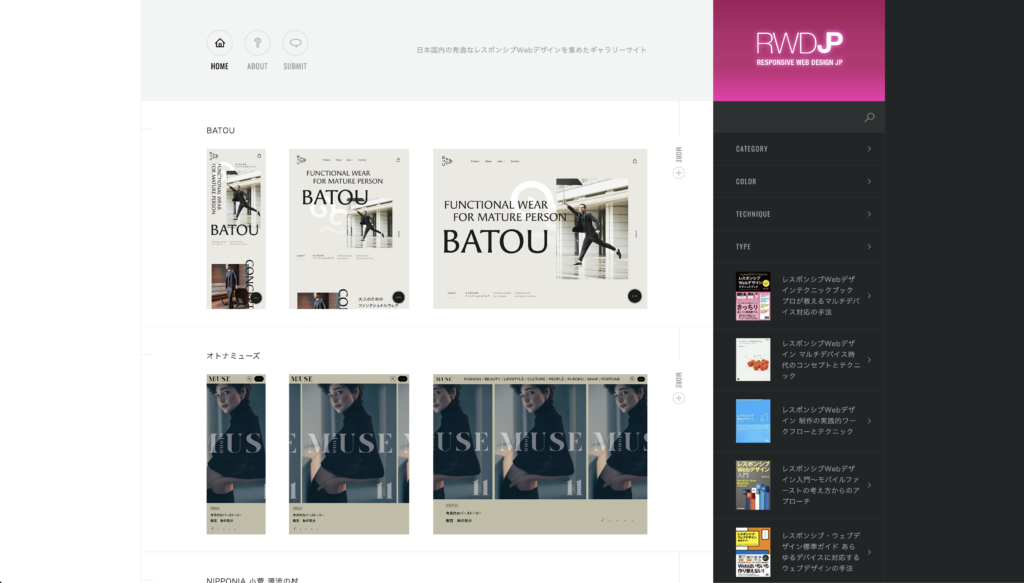This screenshot has height=583, width=1024.
Task: View the BATOU desktop layout thumbnail
Action: tap(540, 229)
